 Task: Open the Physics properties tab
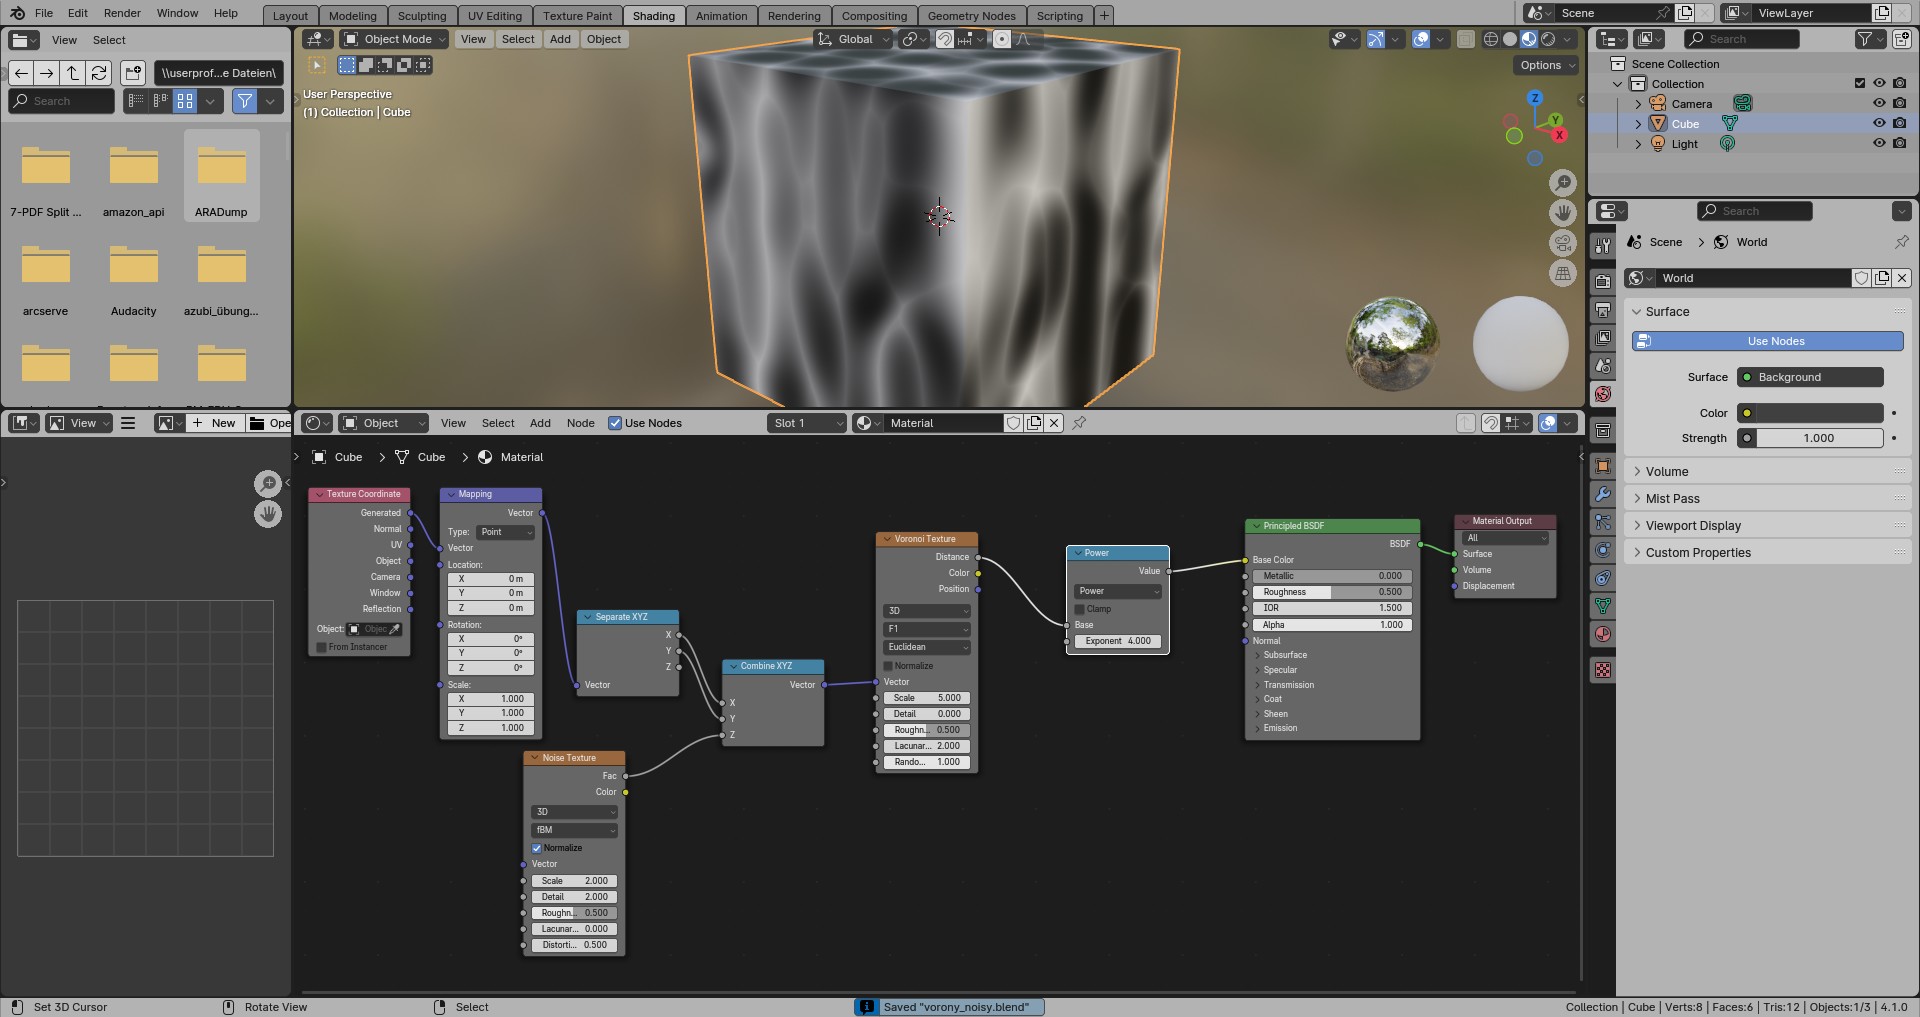(1603, 550)
